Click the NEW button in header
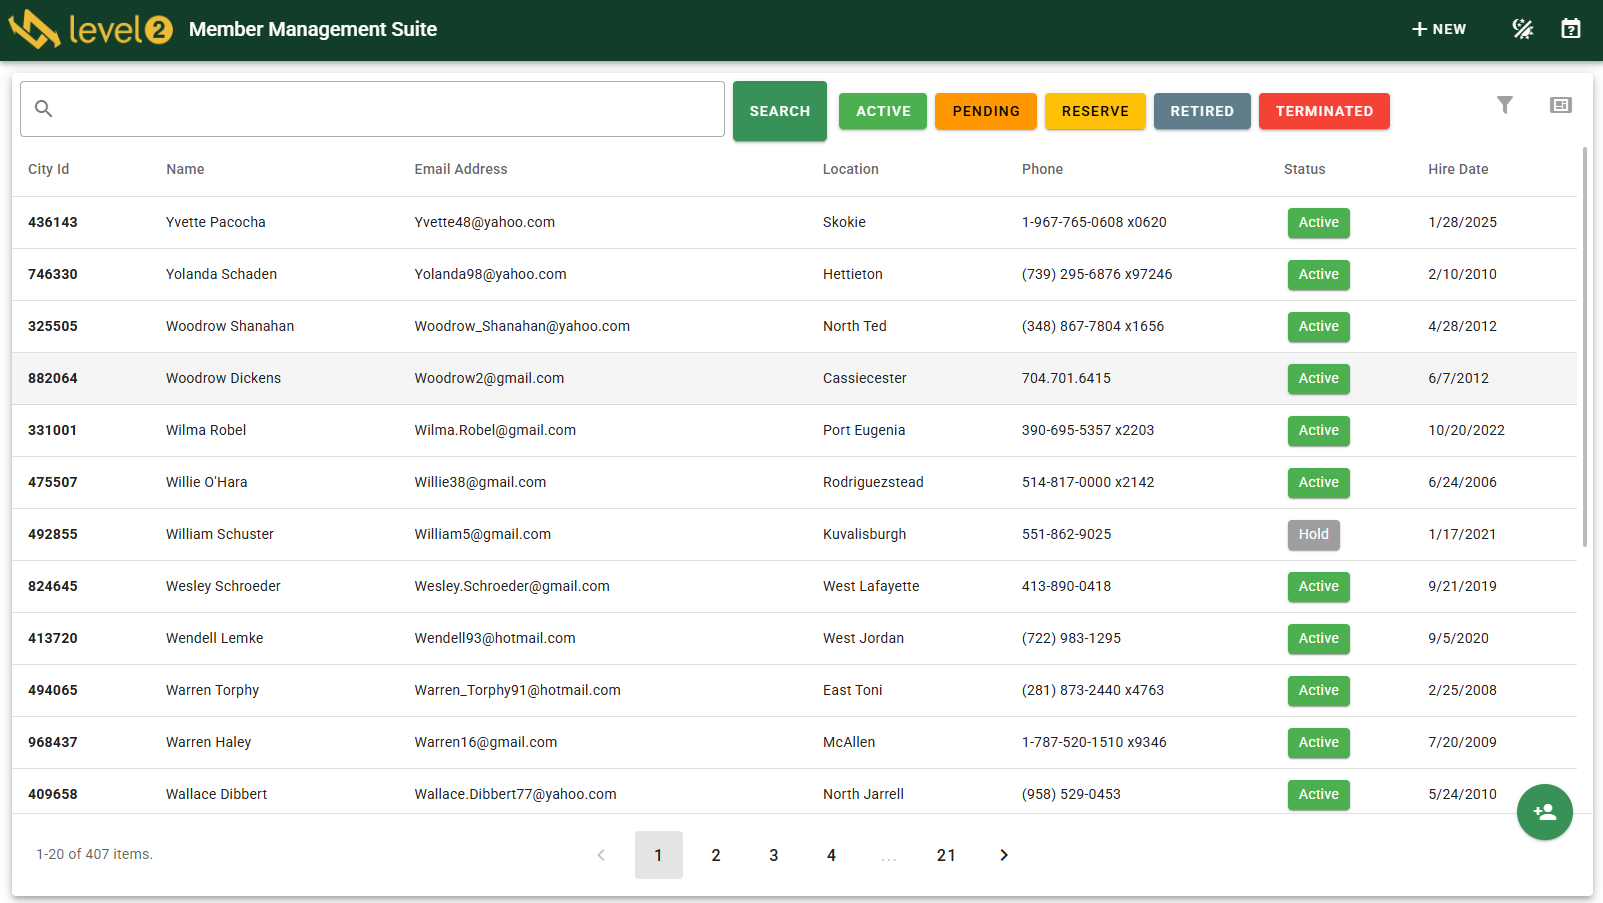Viewport: 1603px width, 903px height. (x=1438, y=29)
